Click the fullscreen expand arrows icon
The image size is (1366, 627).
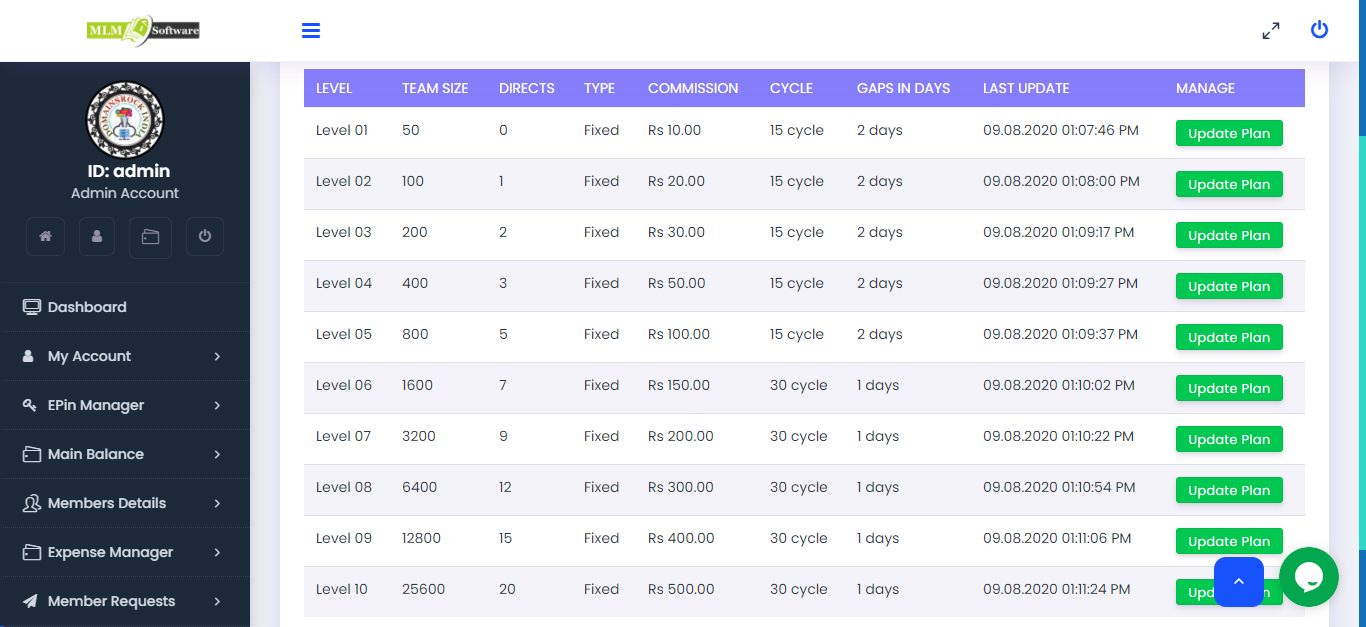(1270, 31)
